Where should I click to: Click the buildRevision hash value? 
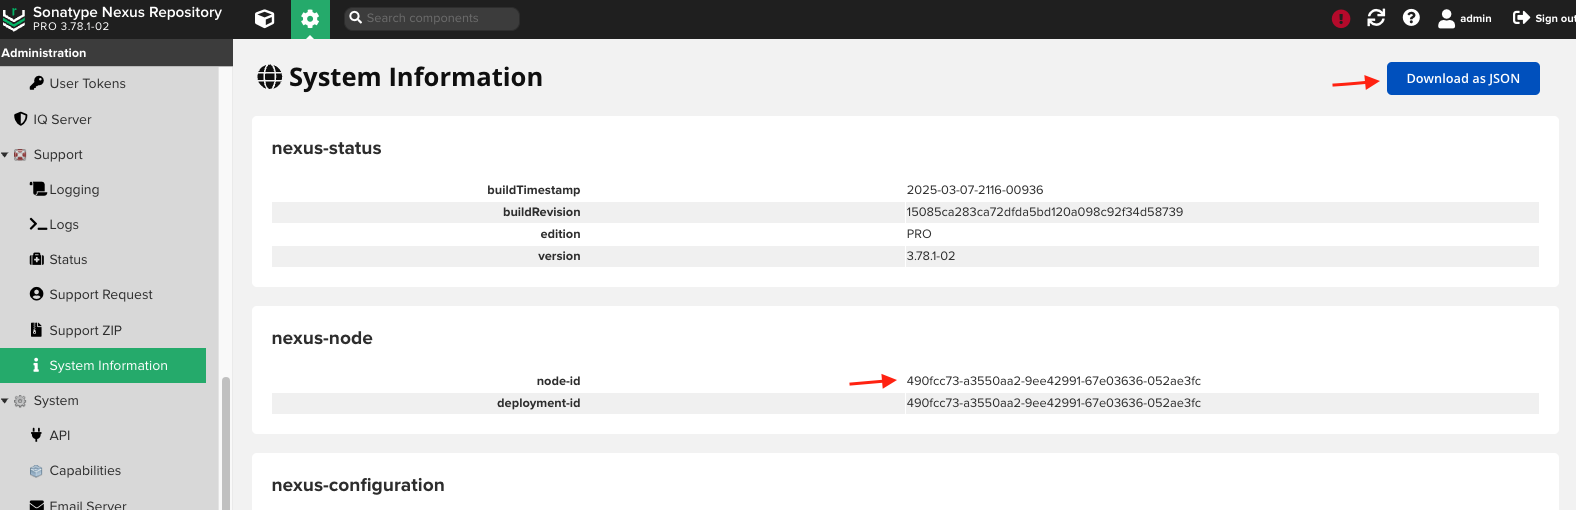(1044, 212)
